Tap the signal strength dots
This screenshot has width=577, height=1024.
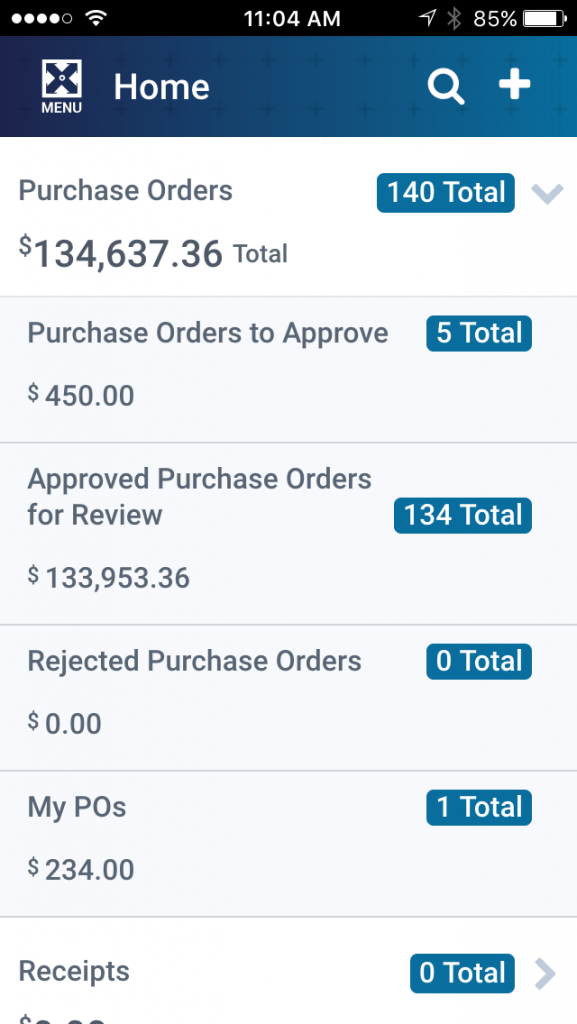click(x=42, y=18)
